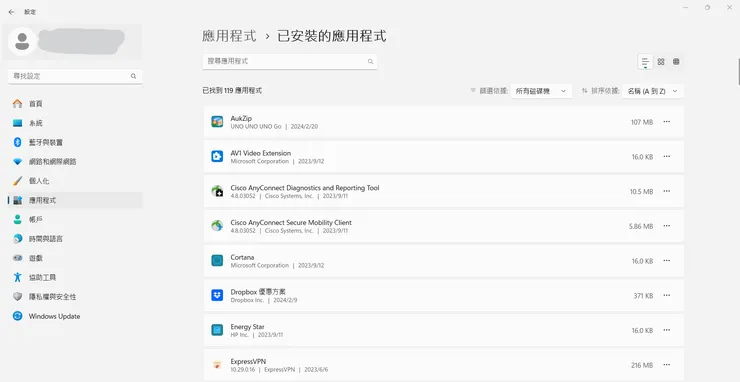Select the Cortana app name

242,257
